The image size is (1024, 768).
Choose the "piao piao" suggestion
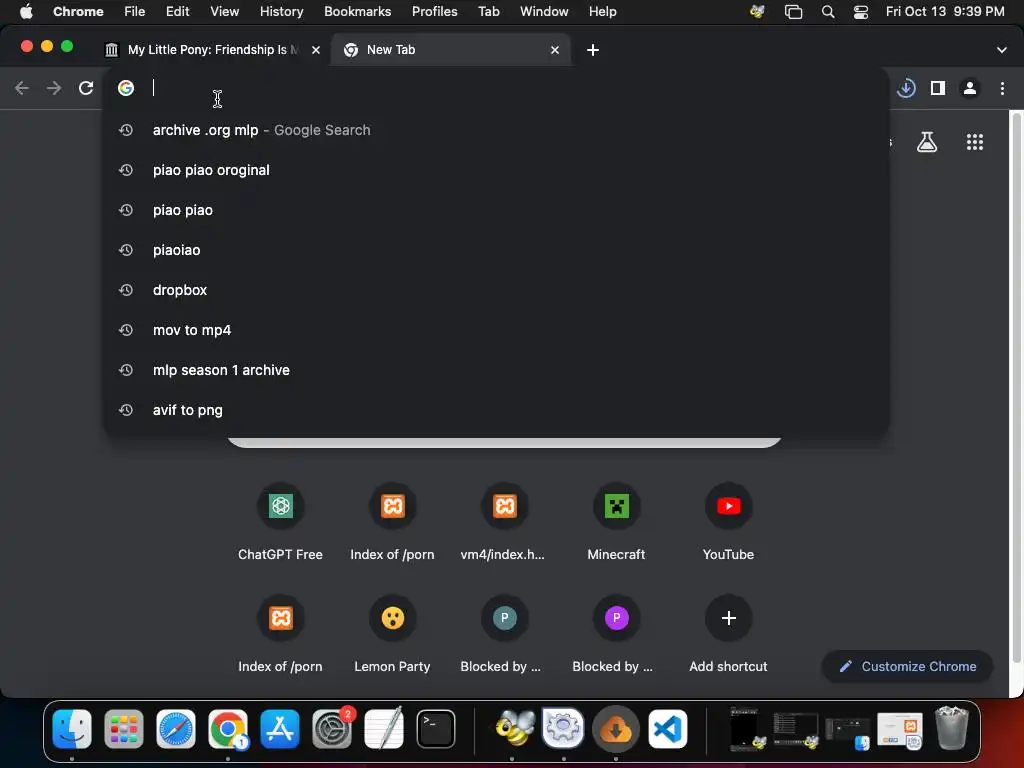click(496, 210)
